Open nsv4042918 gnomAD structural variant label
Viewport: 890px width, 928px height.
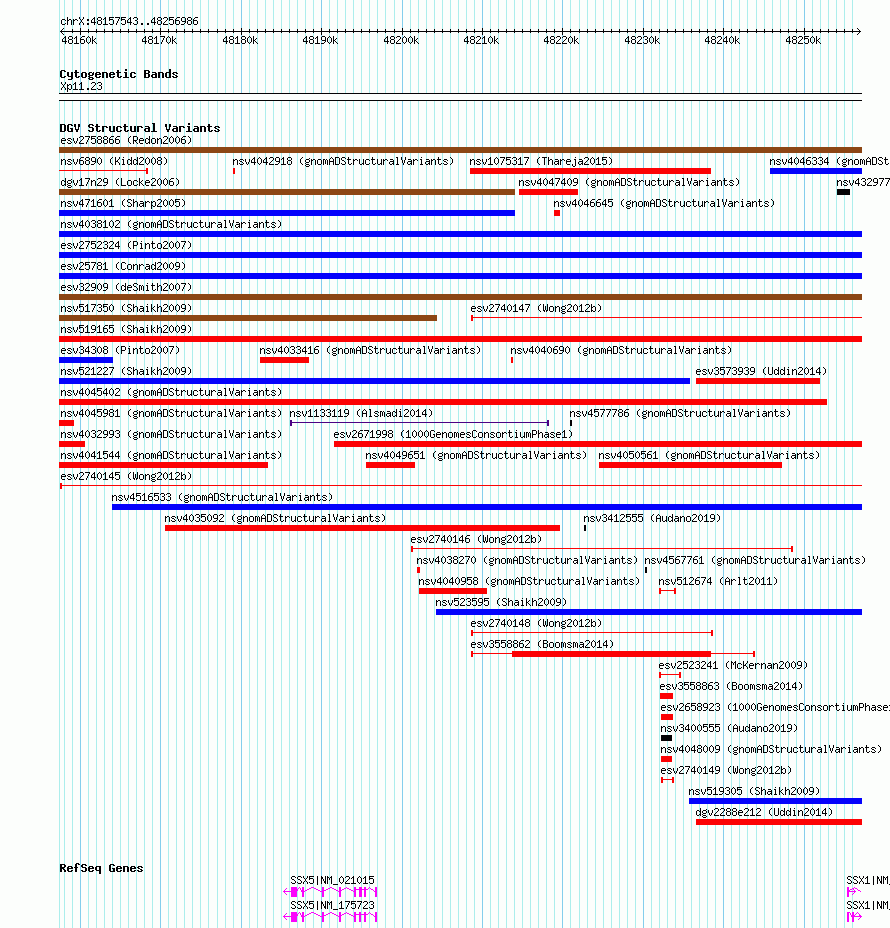click(x=343, y=161)
